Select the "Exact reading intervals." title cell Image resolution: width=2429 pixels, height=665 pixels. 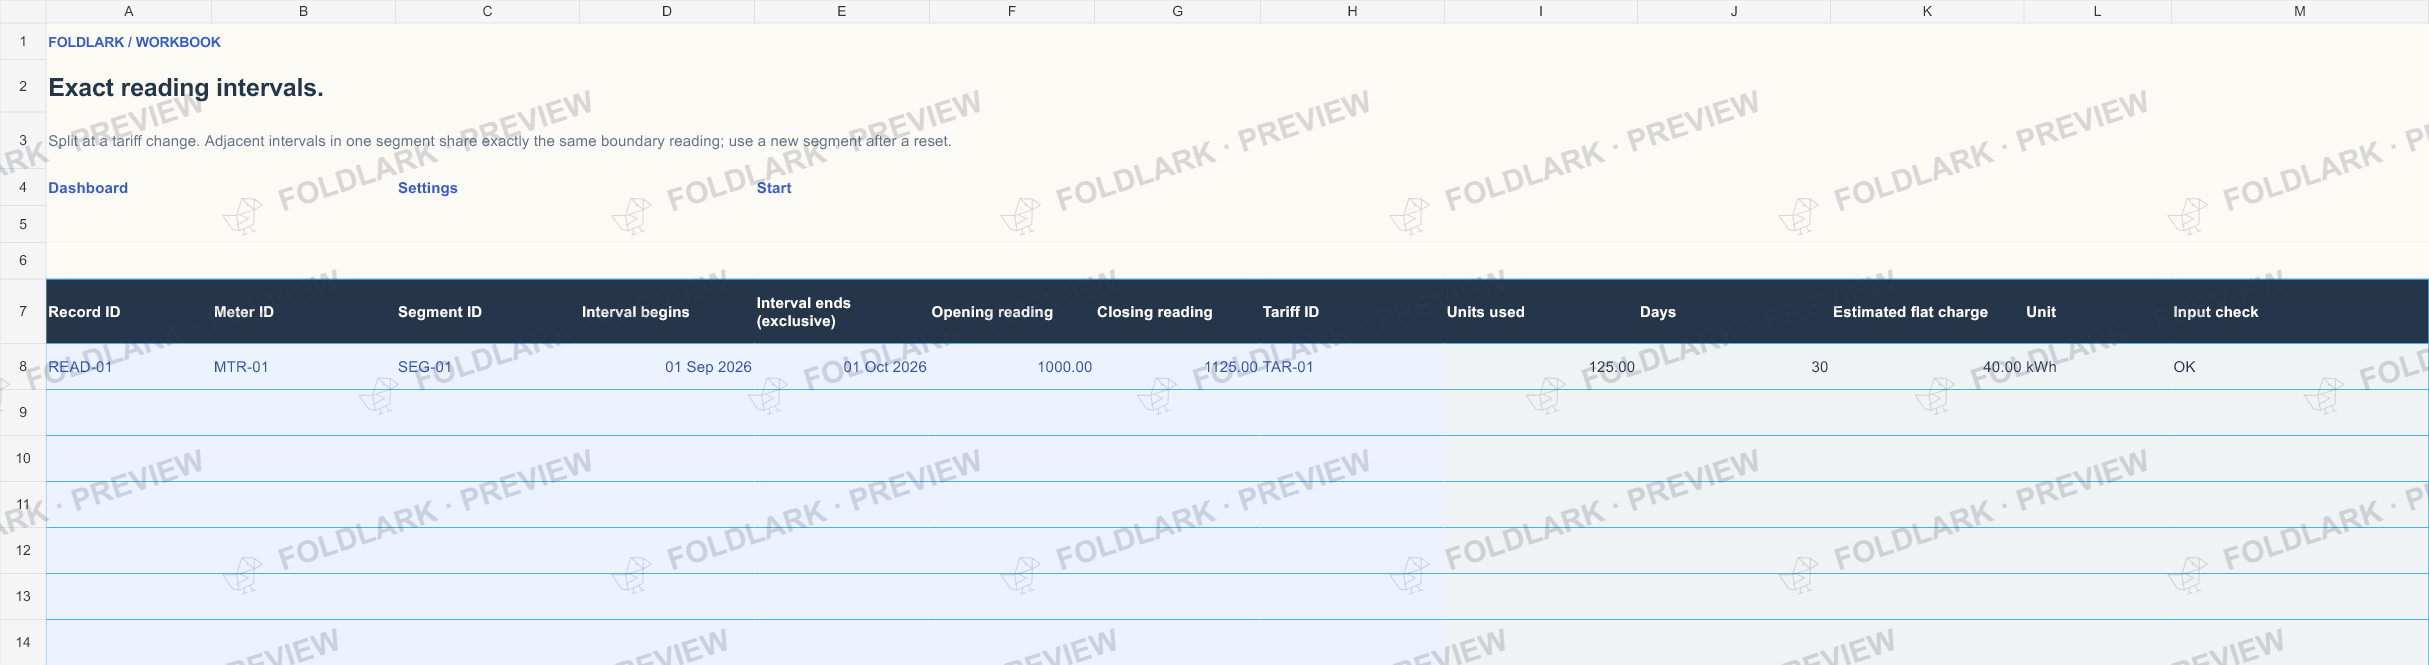(x=186, y=88)
